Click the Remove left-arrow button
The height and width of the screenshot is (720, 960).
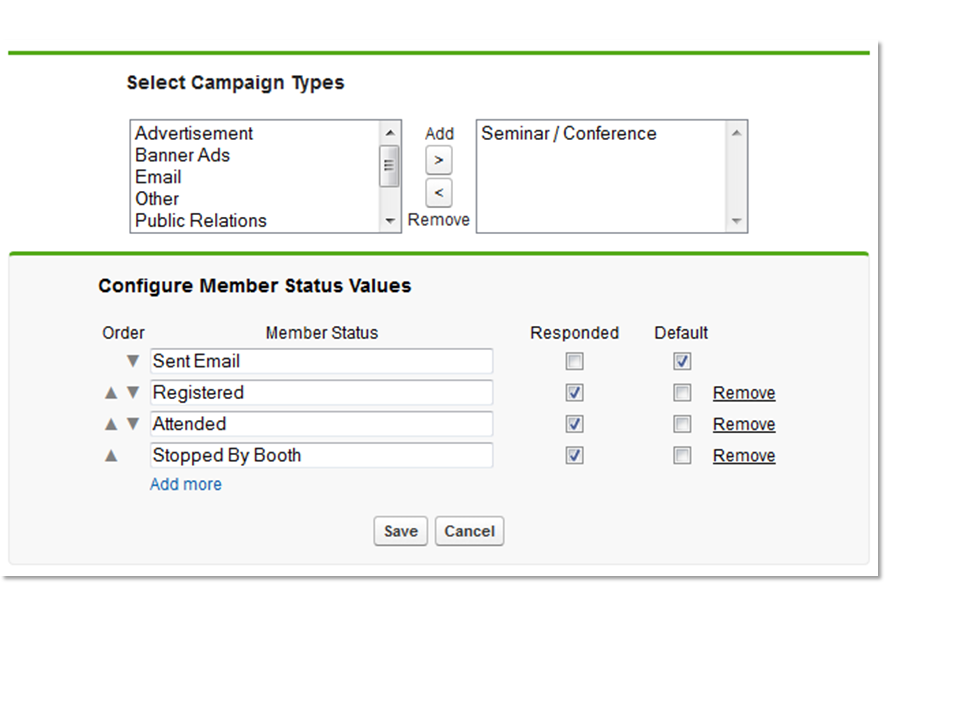439,193
